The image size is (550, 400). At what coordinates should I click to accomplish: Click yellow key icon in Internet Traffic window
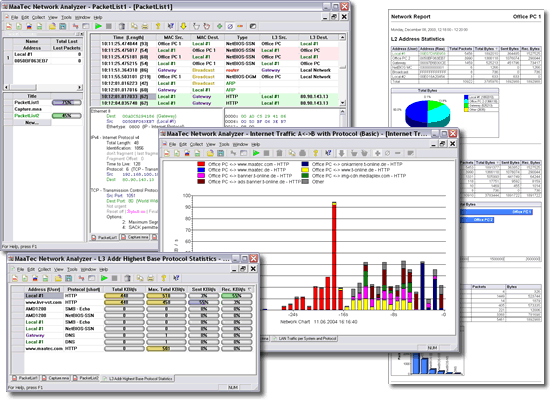316,153
